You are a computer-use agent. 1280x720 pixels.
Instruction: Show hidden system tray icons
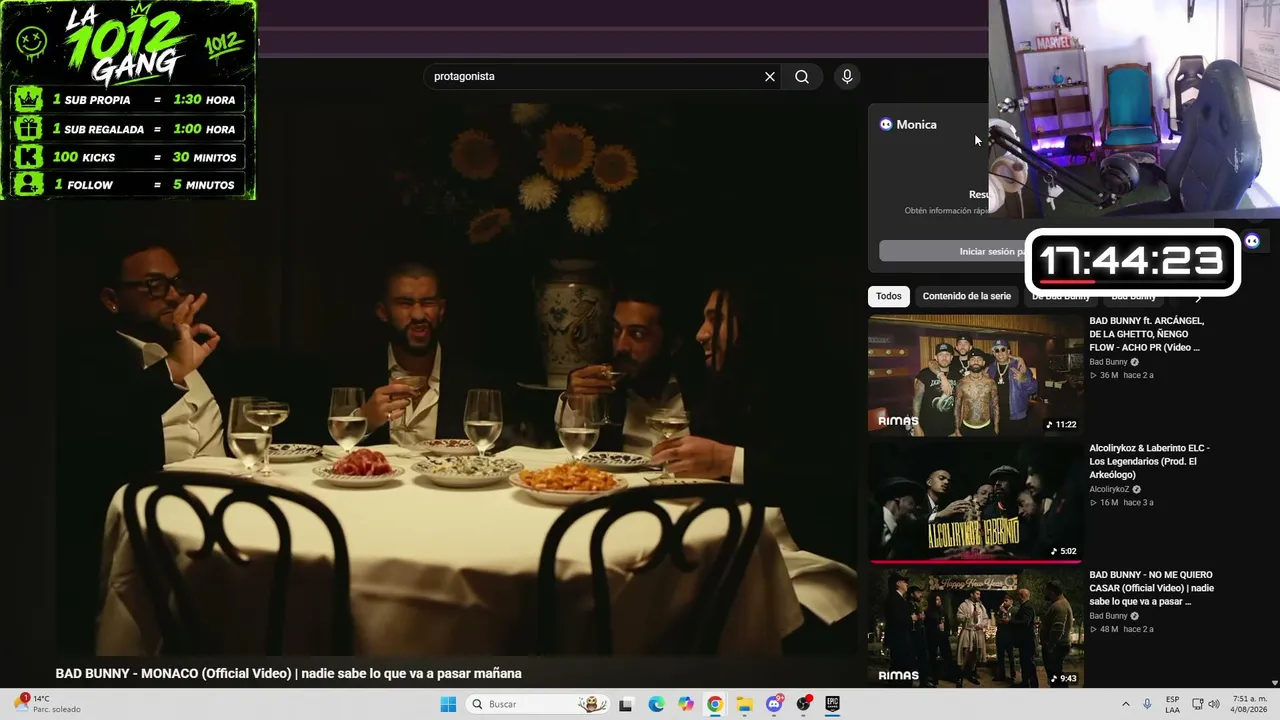point(1126,704)
